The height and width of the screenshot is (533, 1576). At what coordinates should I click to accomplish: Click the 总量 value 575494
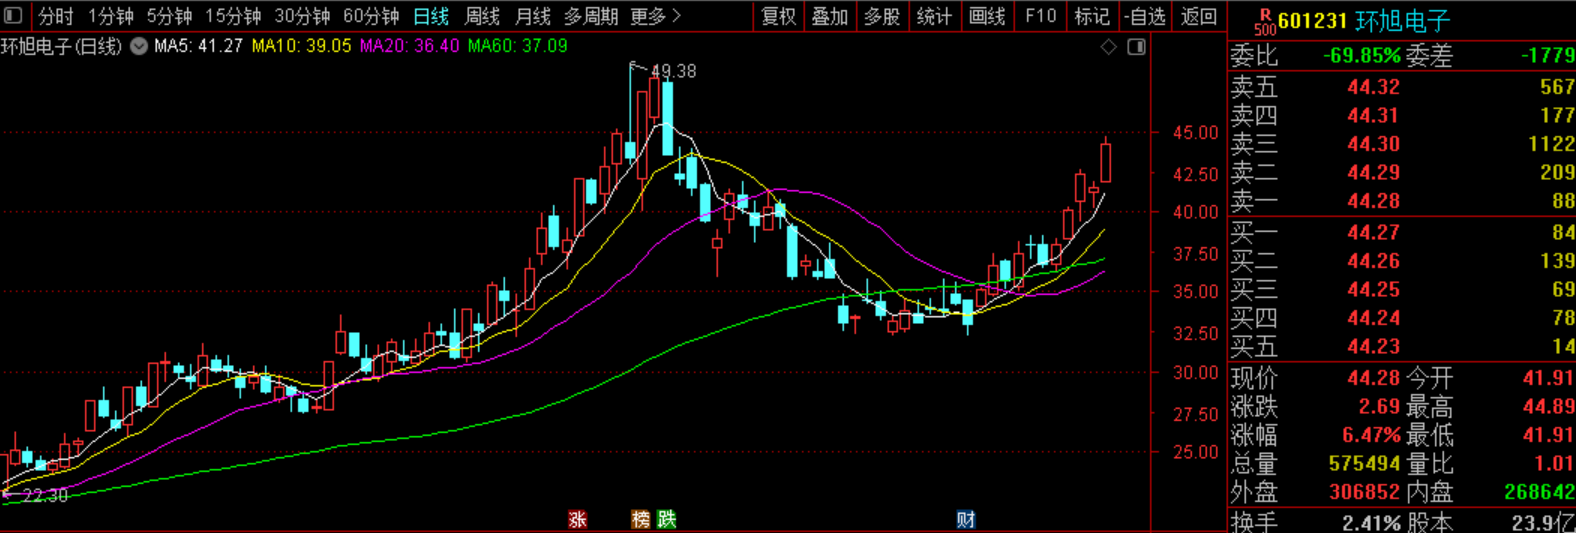click(x=1364, y=464)
